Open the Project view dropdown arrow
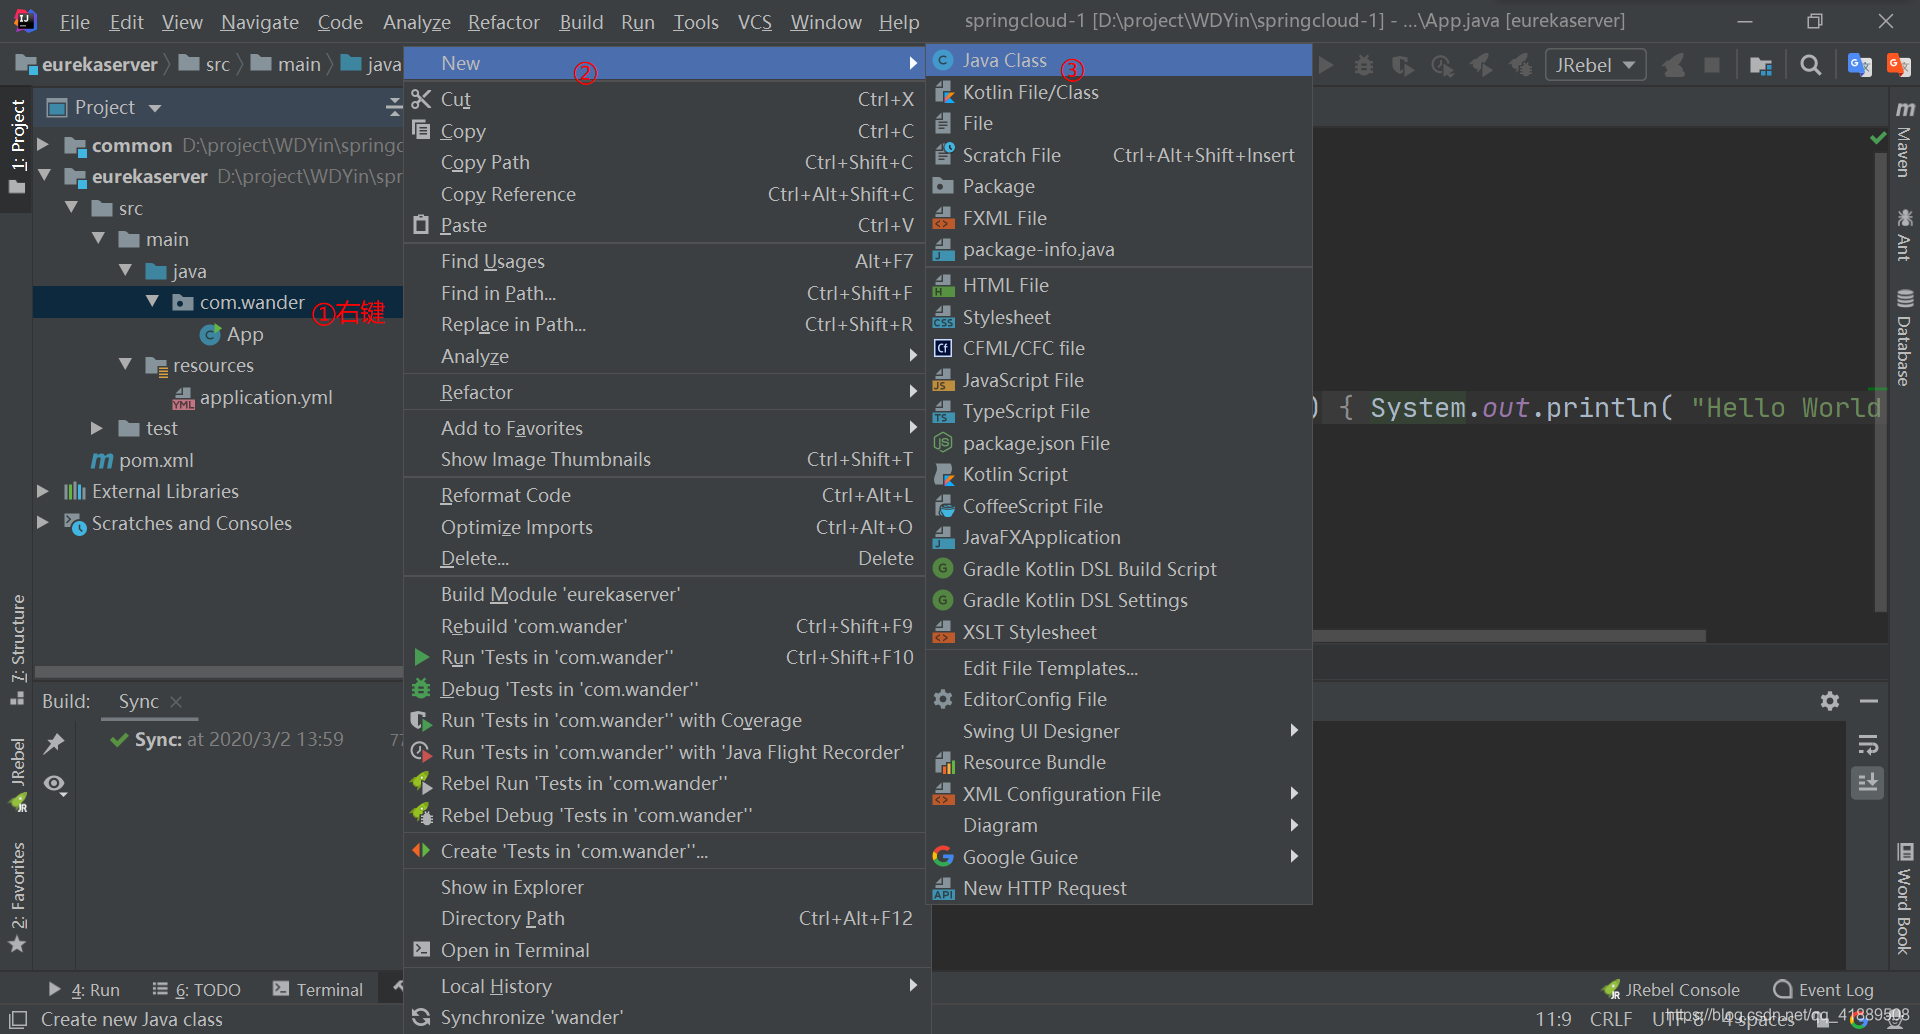Viewport: 1920px width, 1034px height. coord(155,108)
